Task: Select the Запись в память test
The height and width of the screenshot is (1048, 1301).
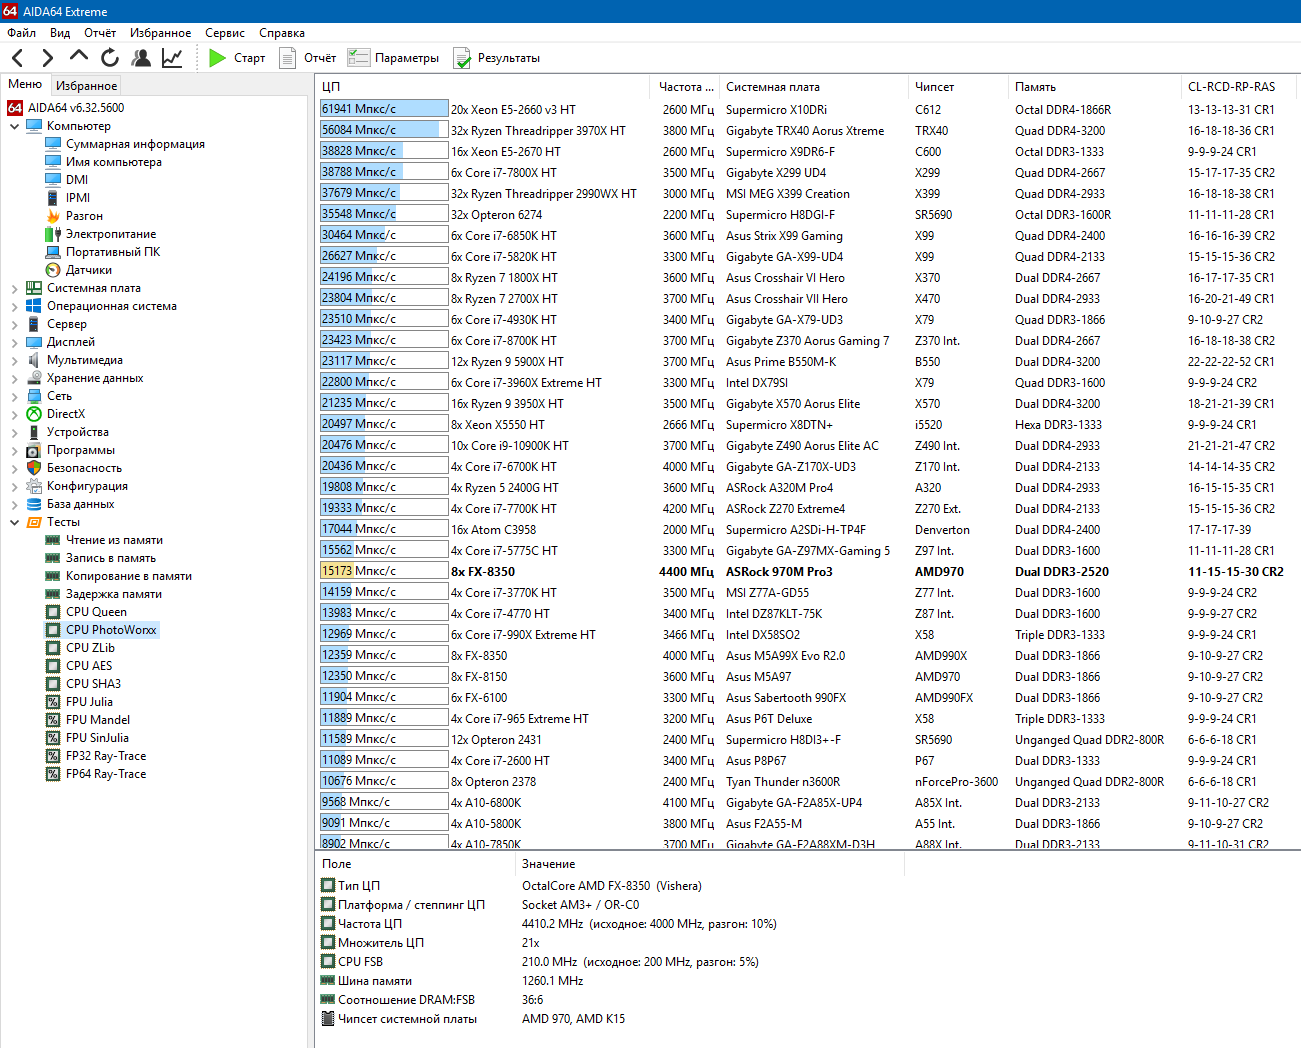Action: (101, 558)
